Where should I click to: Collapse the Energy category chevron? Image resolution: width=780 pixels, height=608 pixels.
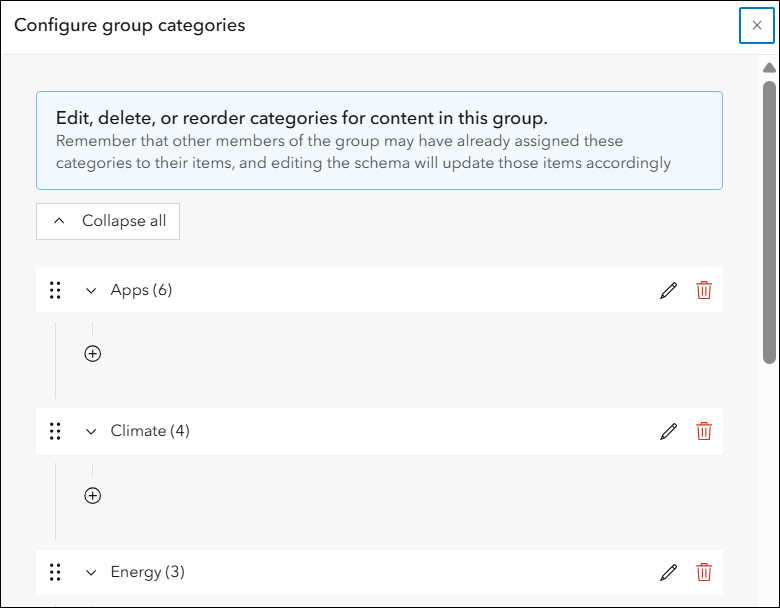91,573
